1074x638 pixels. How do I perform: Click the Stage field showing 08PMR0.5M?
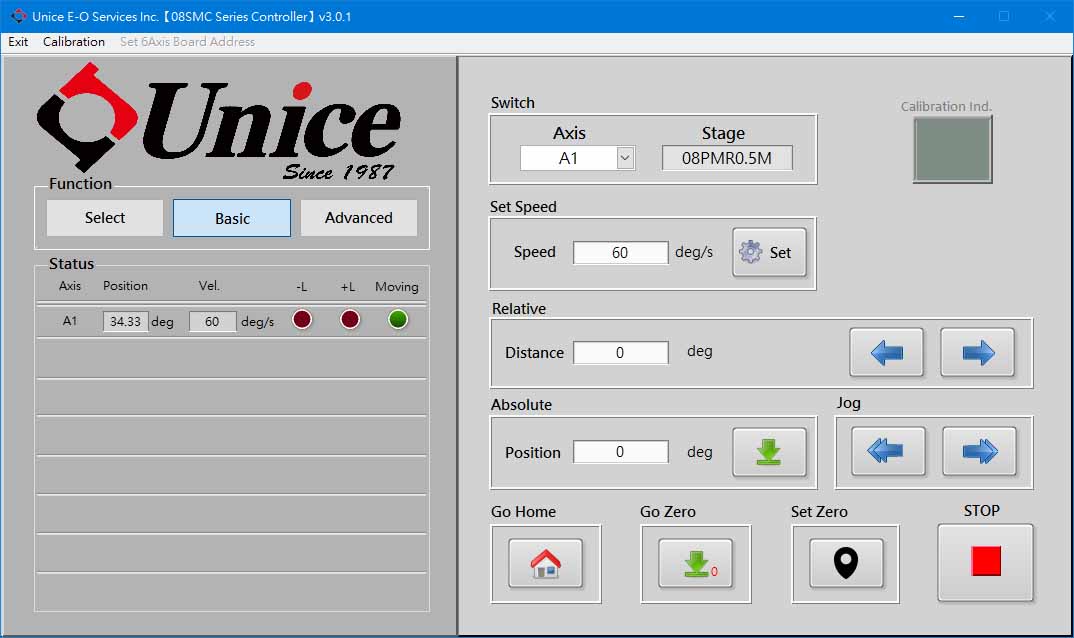pyautogui.click(x=727, y=158)
